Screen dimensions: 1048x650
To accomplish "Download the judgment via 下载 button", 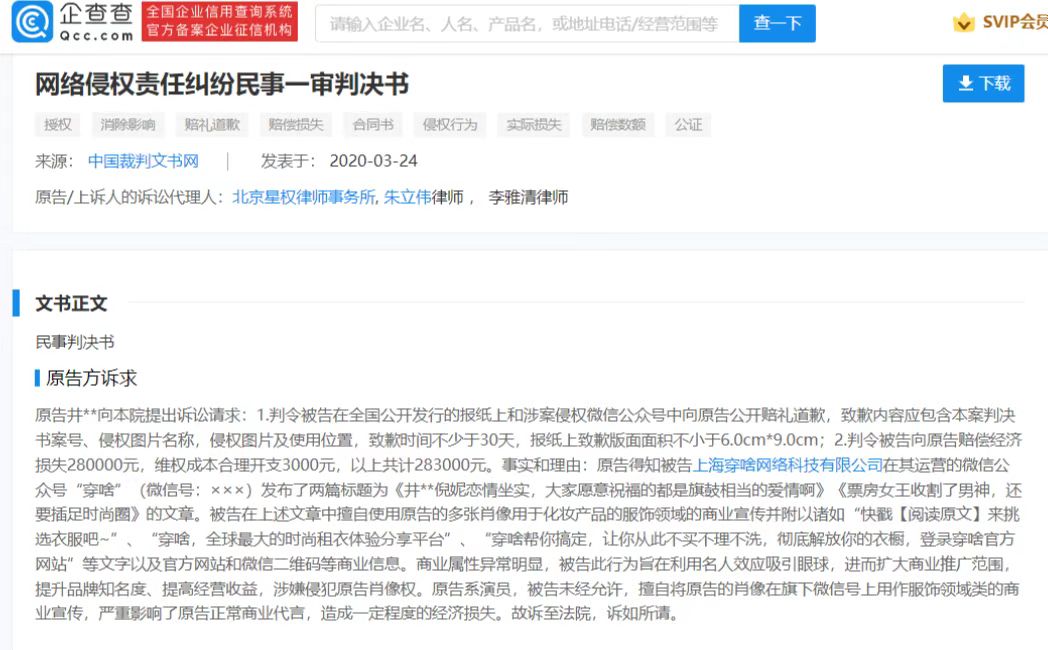I will [983, 84].
